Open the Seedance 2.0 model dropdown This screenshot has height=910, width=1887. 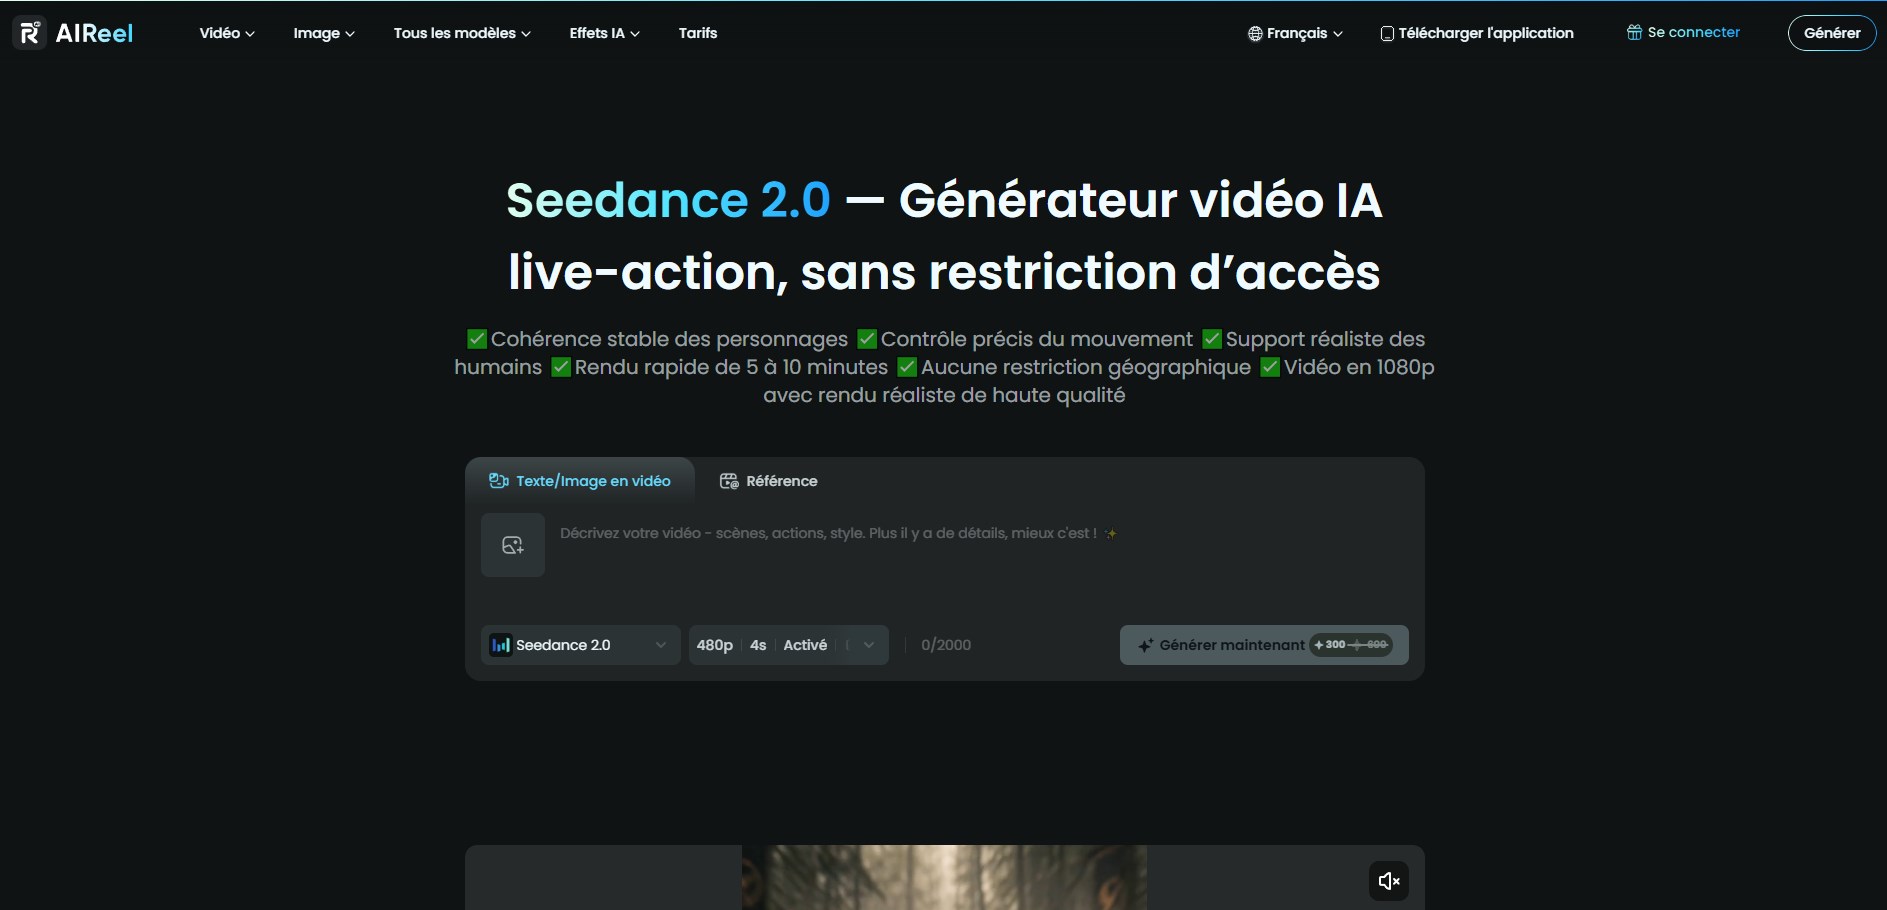[x=580, y=645]
